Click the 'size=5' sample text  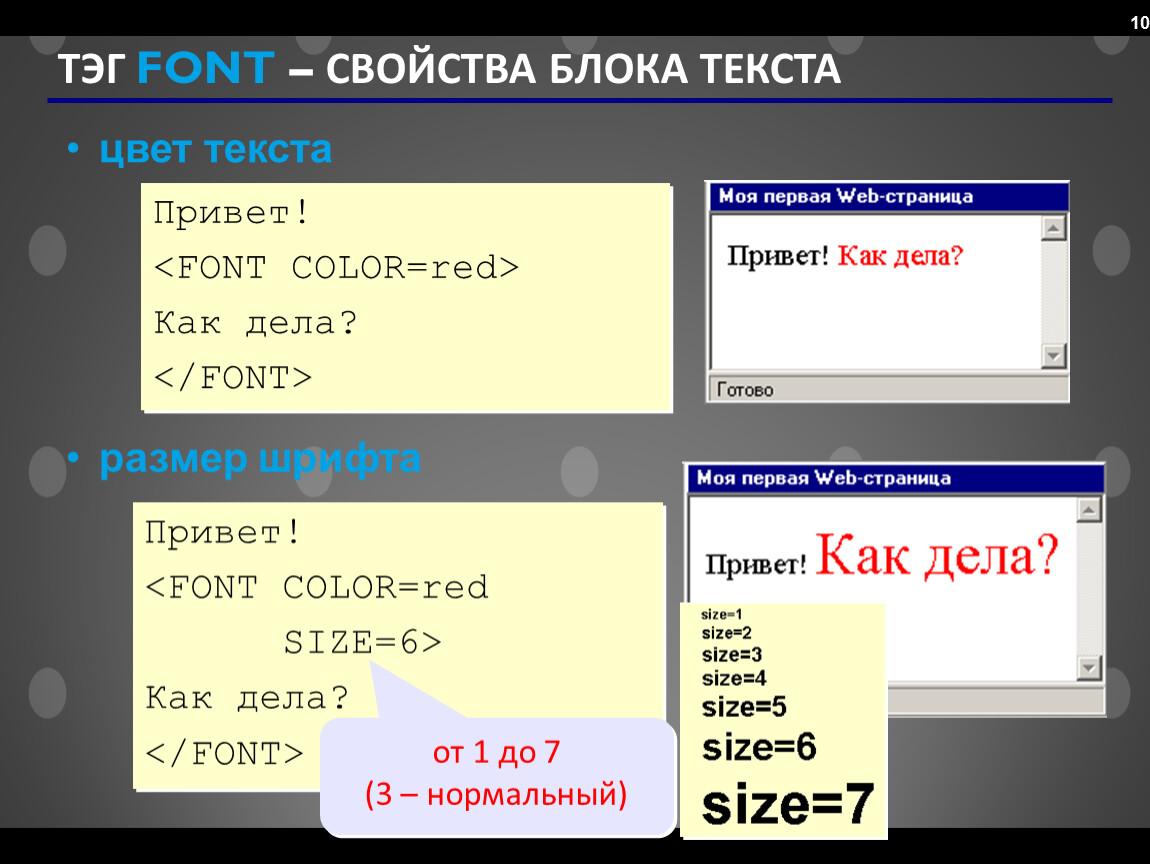[744, 707]
